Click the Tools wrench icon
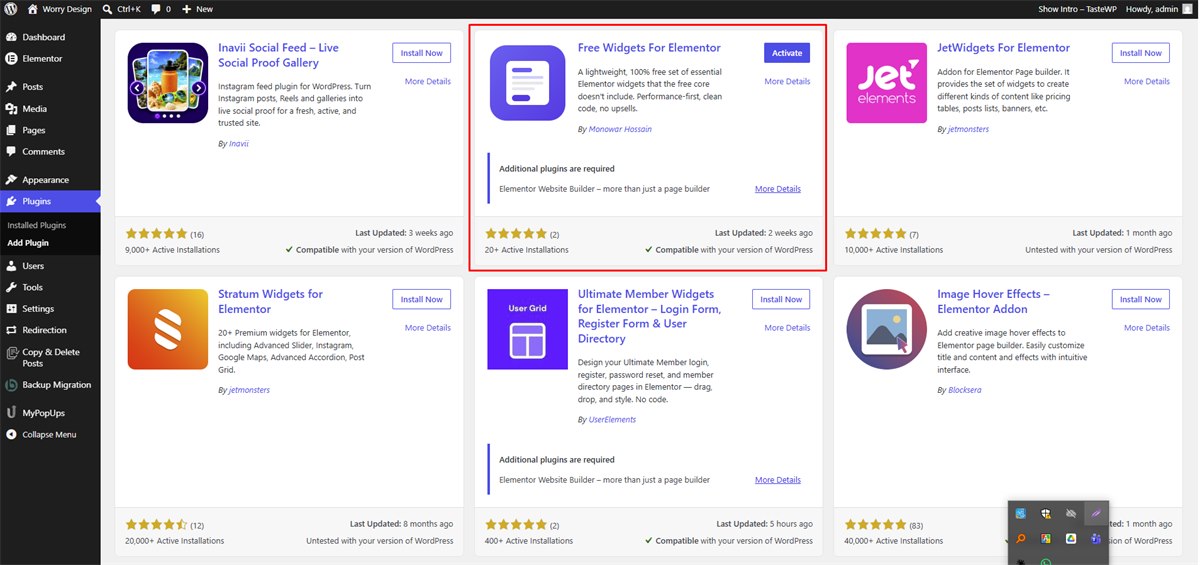 point(11,287)
